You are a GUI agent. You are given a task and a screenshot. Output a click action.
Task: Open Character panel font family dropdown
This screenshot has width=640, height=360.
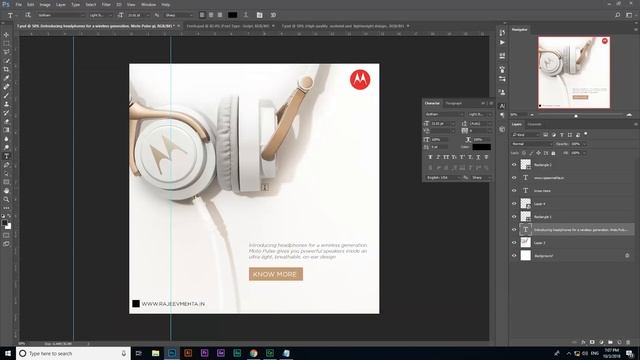444,114
